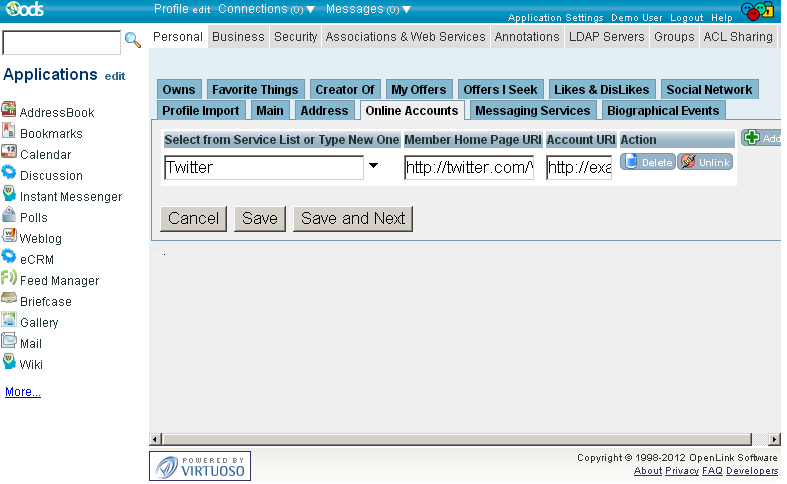Expand the service list dropdown arrow
This screenshot has height=484, width=787.
coord(374,166)
